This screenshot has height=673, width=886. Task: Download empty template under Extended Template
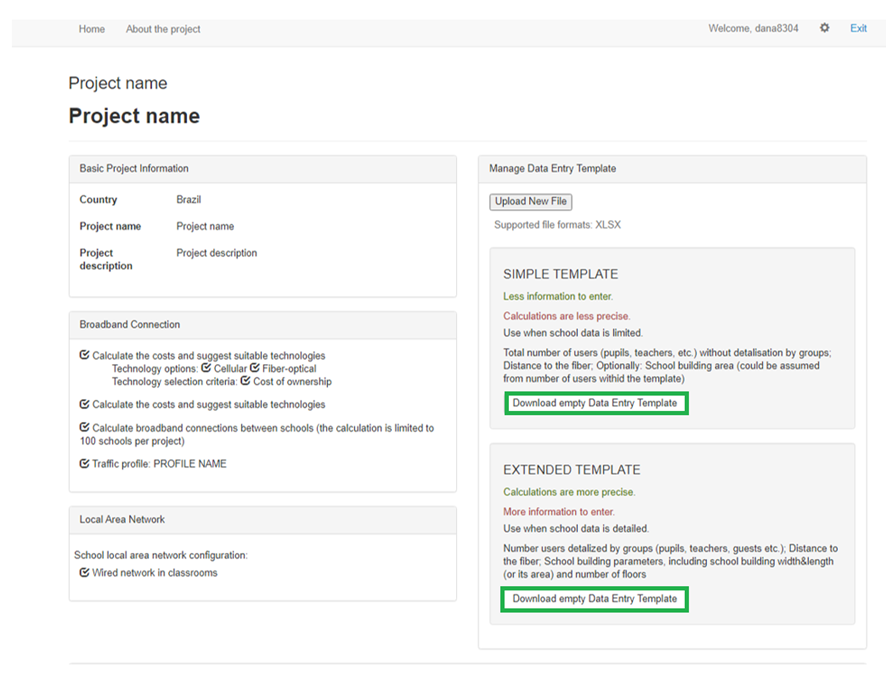tap(595, 599)
